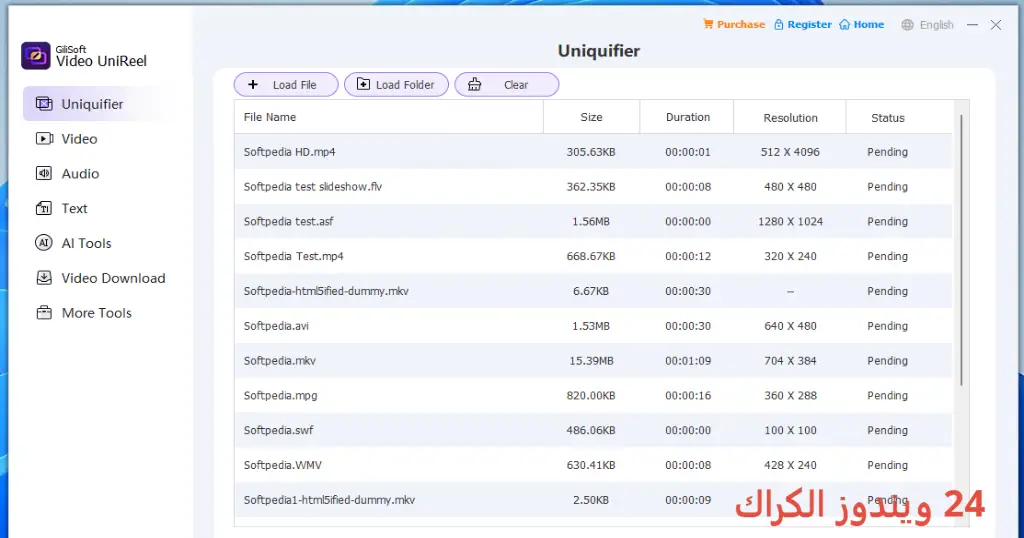The height and width of the screenshot is (538, 1024).
Task: Select the Softpedia.swf file
Action: pos(593,430)
